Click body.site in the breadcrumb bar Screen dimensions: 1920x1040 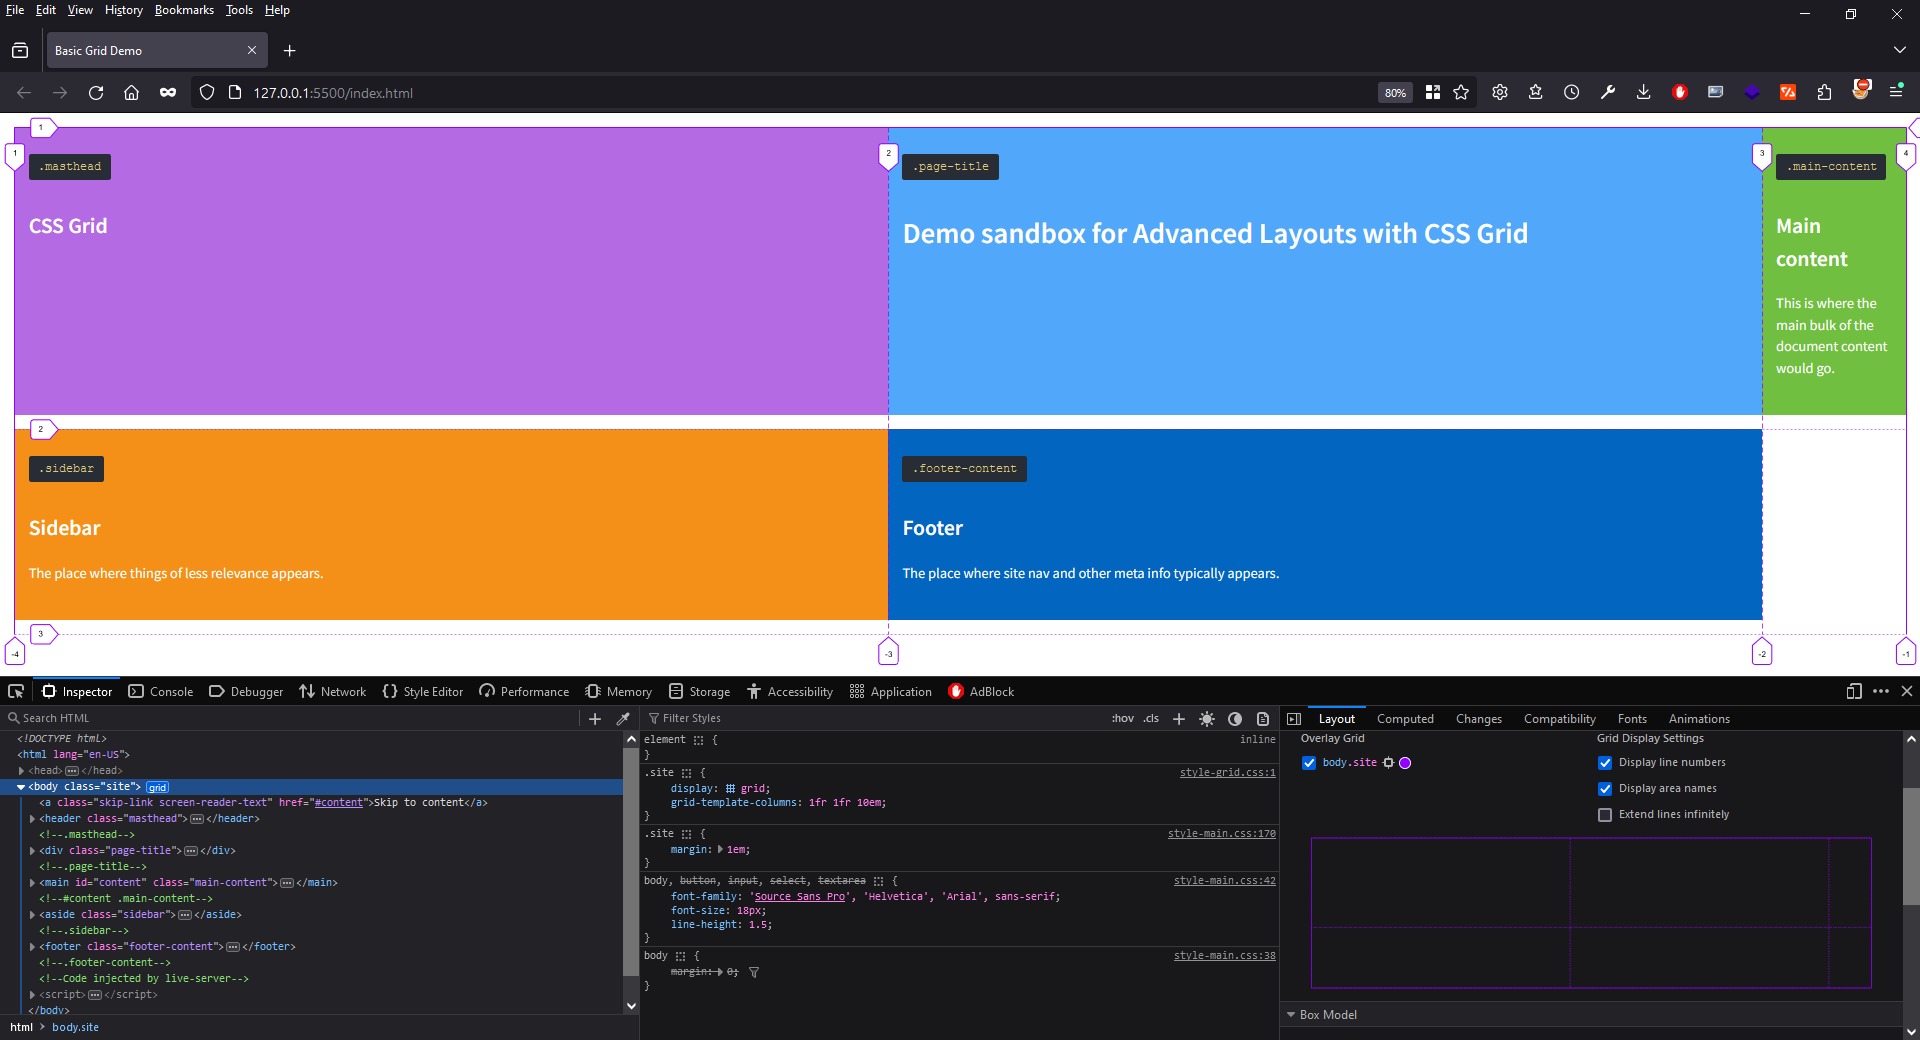[75, 1027]
